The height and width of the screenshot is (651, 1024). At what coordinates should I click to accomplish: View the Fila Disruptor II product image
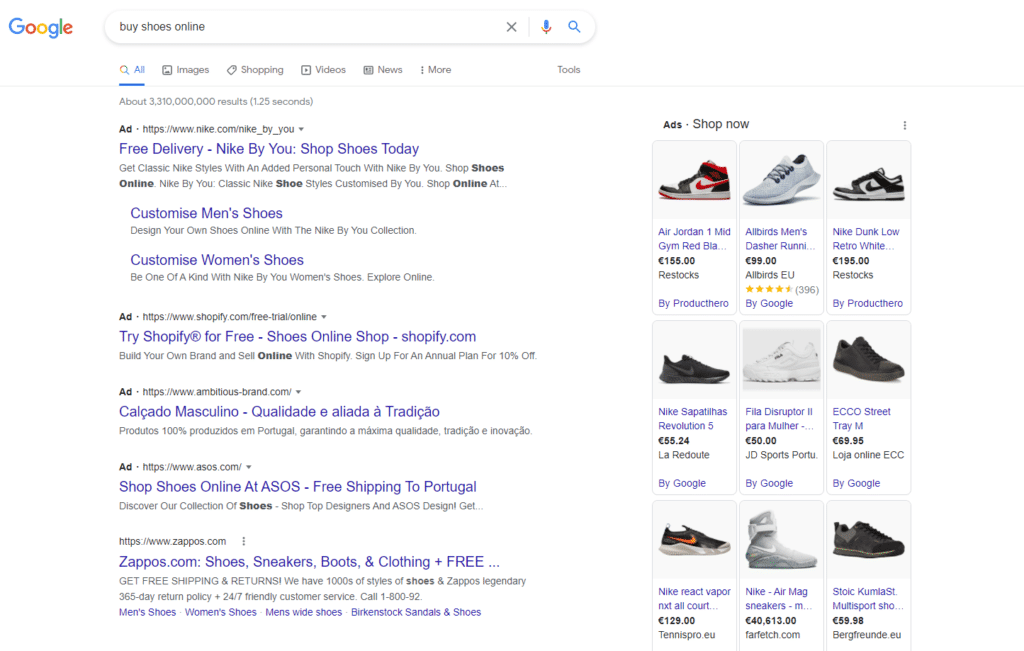pyautogui.click(x=781, y=362)
